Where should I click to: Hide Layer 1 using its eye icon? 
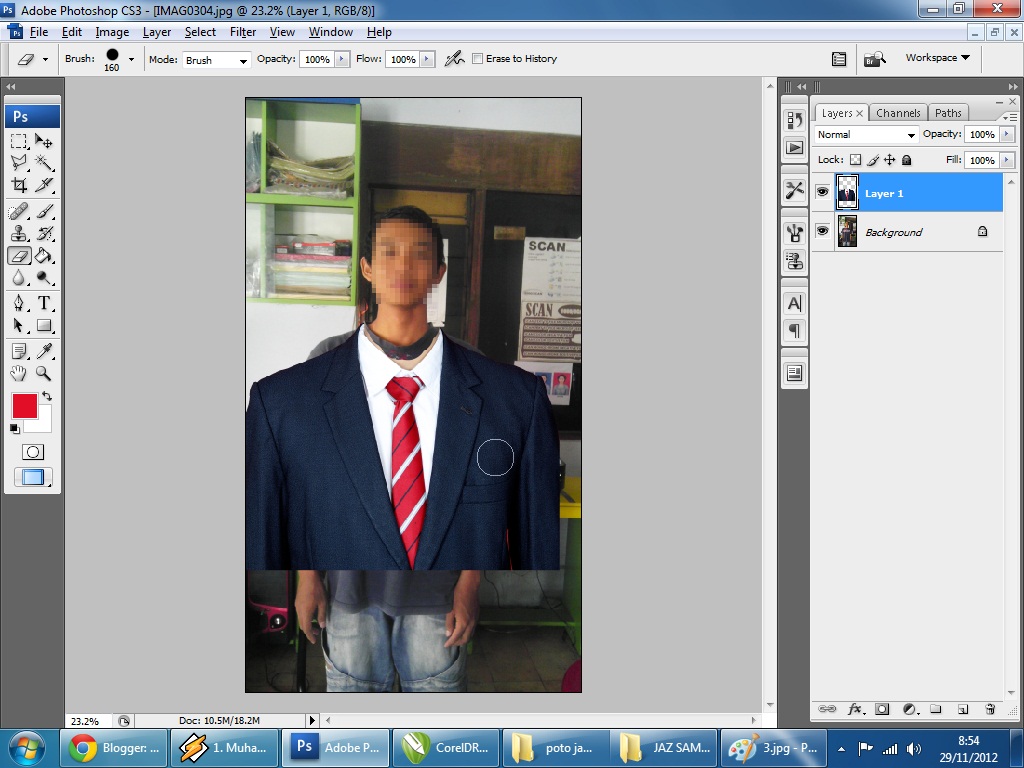[x=822, y=193]
